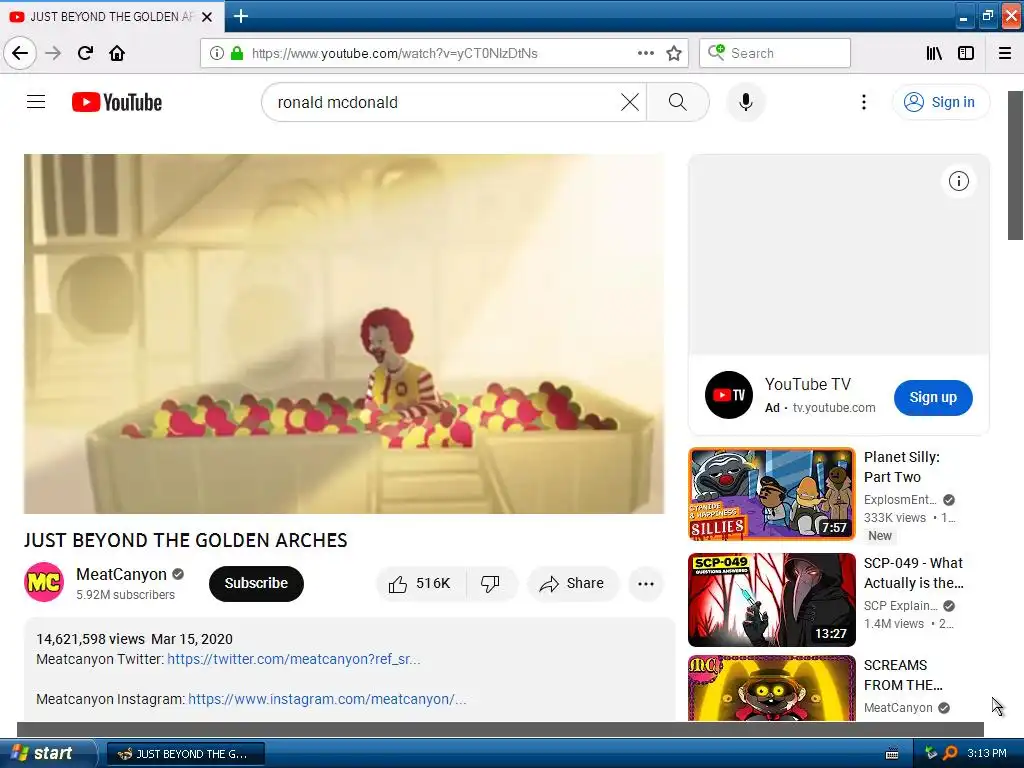Open SCP-049 video thumbnail

[771, 600]
